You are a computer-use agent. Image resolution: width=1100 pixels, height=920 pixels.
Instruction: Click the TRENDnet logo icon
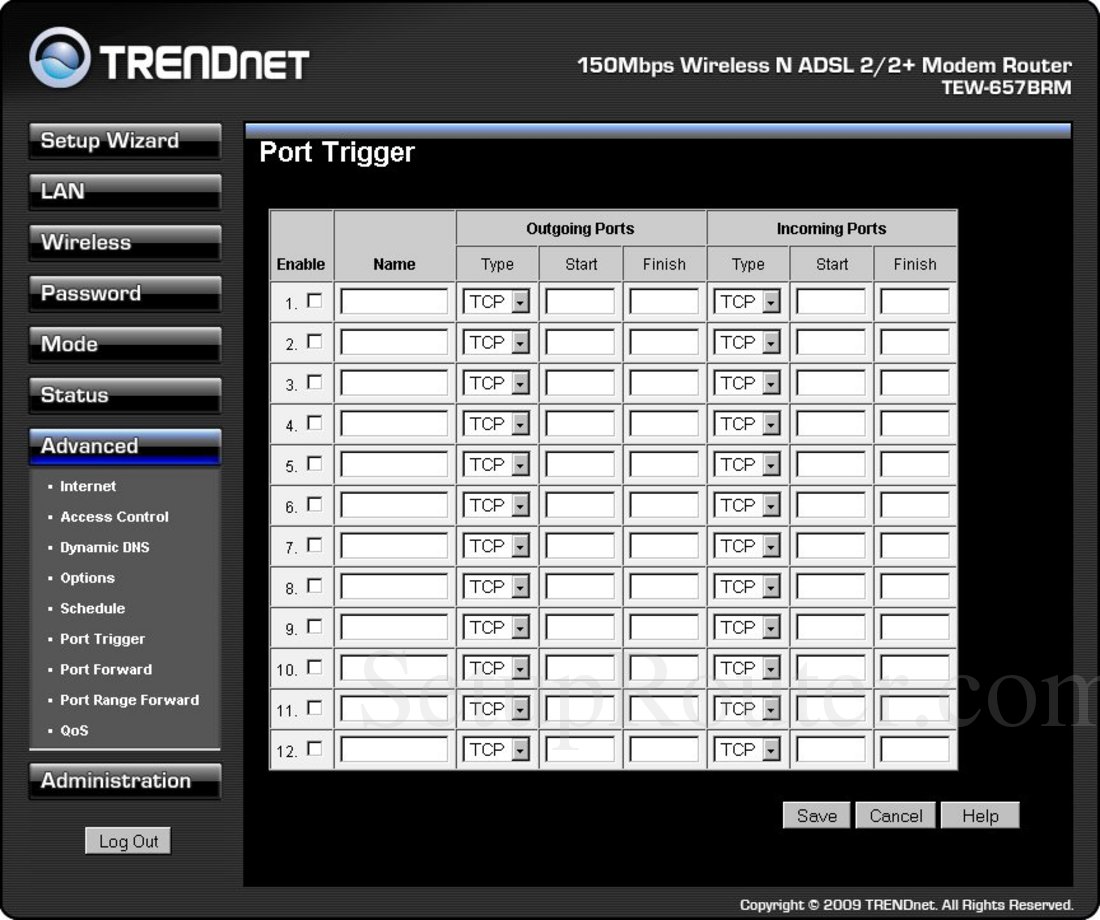(x=62, y=58)
